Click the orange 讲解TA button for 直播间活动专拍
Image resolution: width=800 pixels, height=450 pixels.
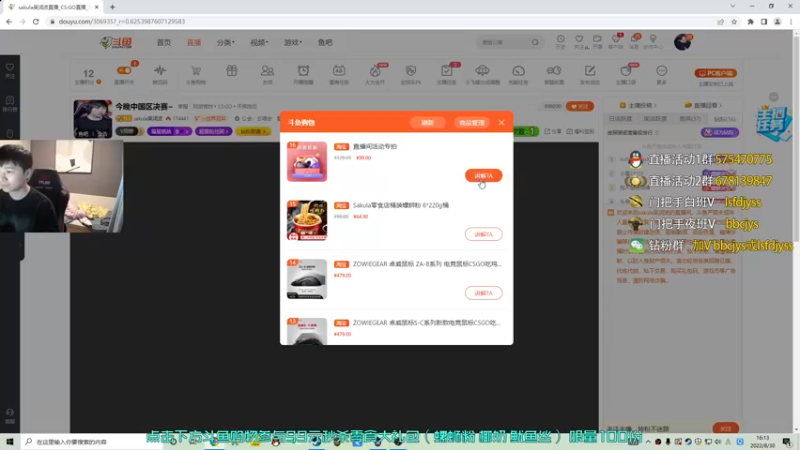point(483,176)
